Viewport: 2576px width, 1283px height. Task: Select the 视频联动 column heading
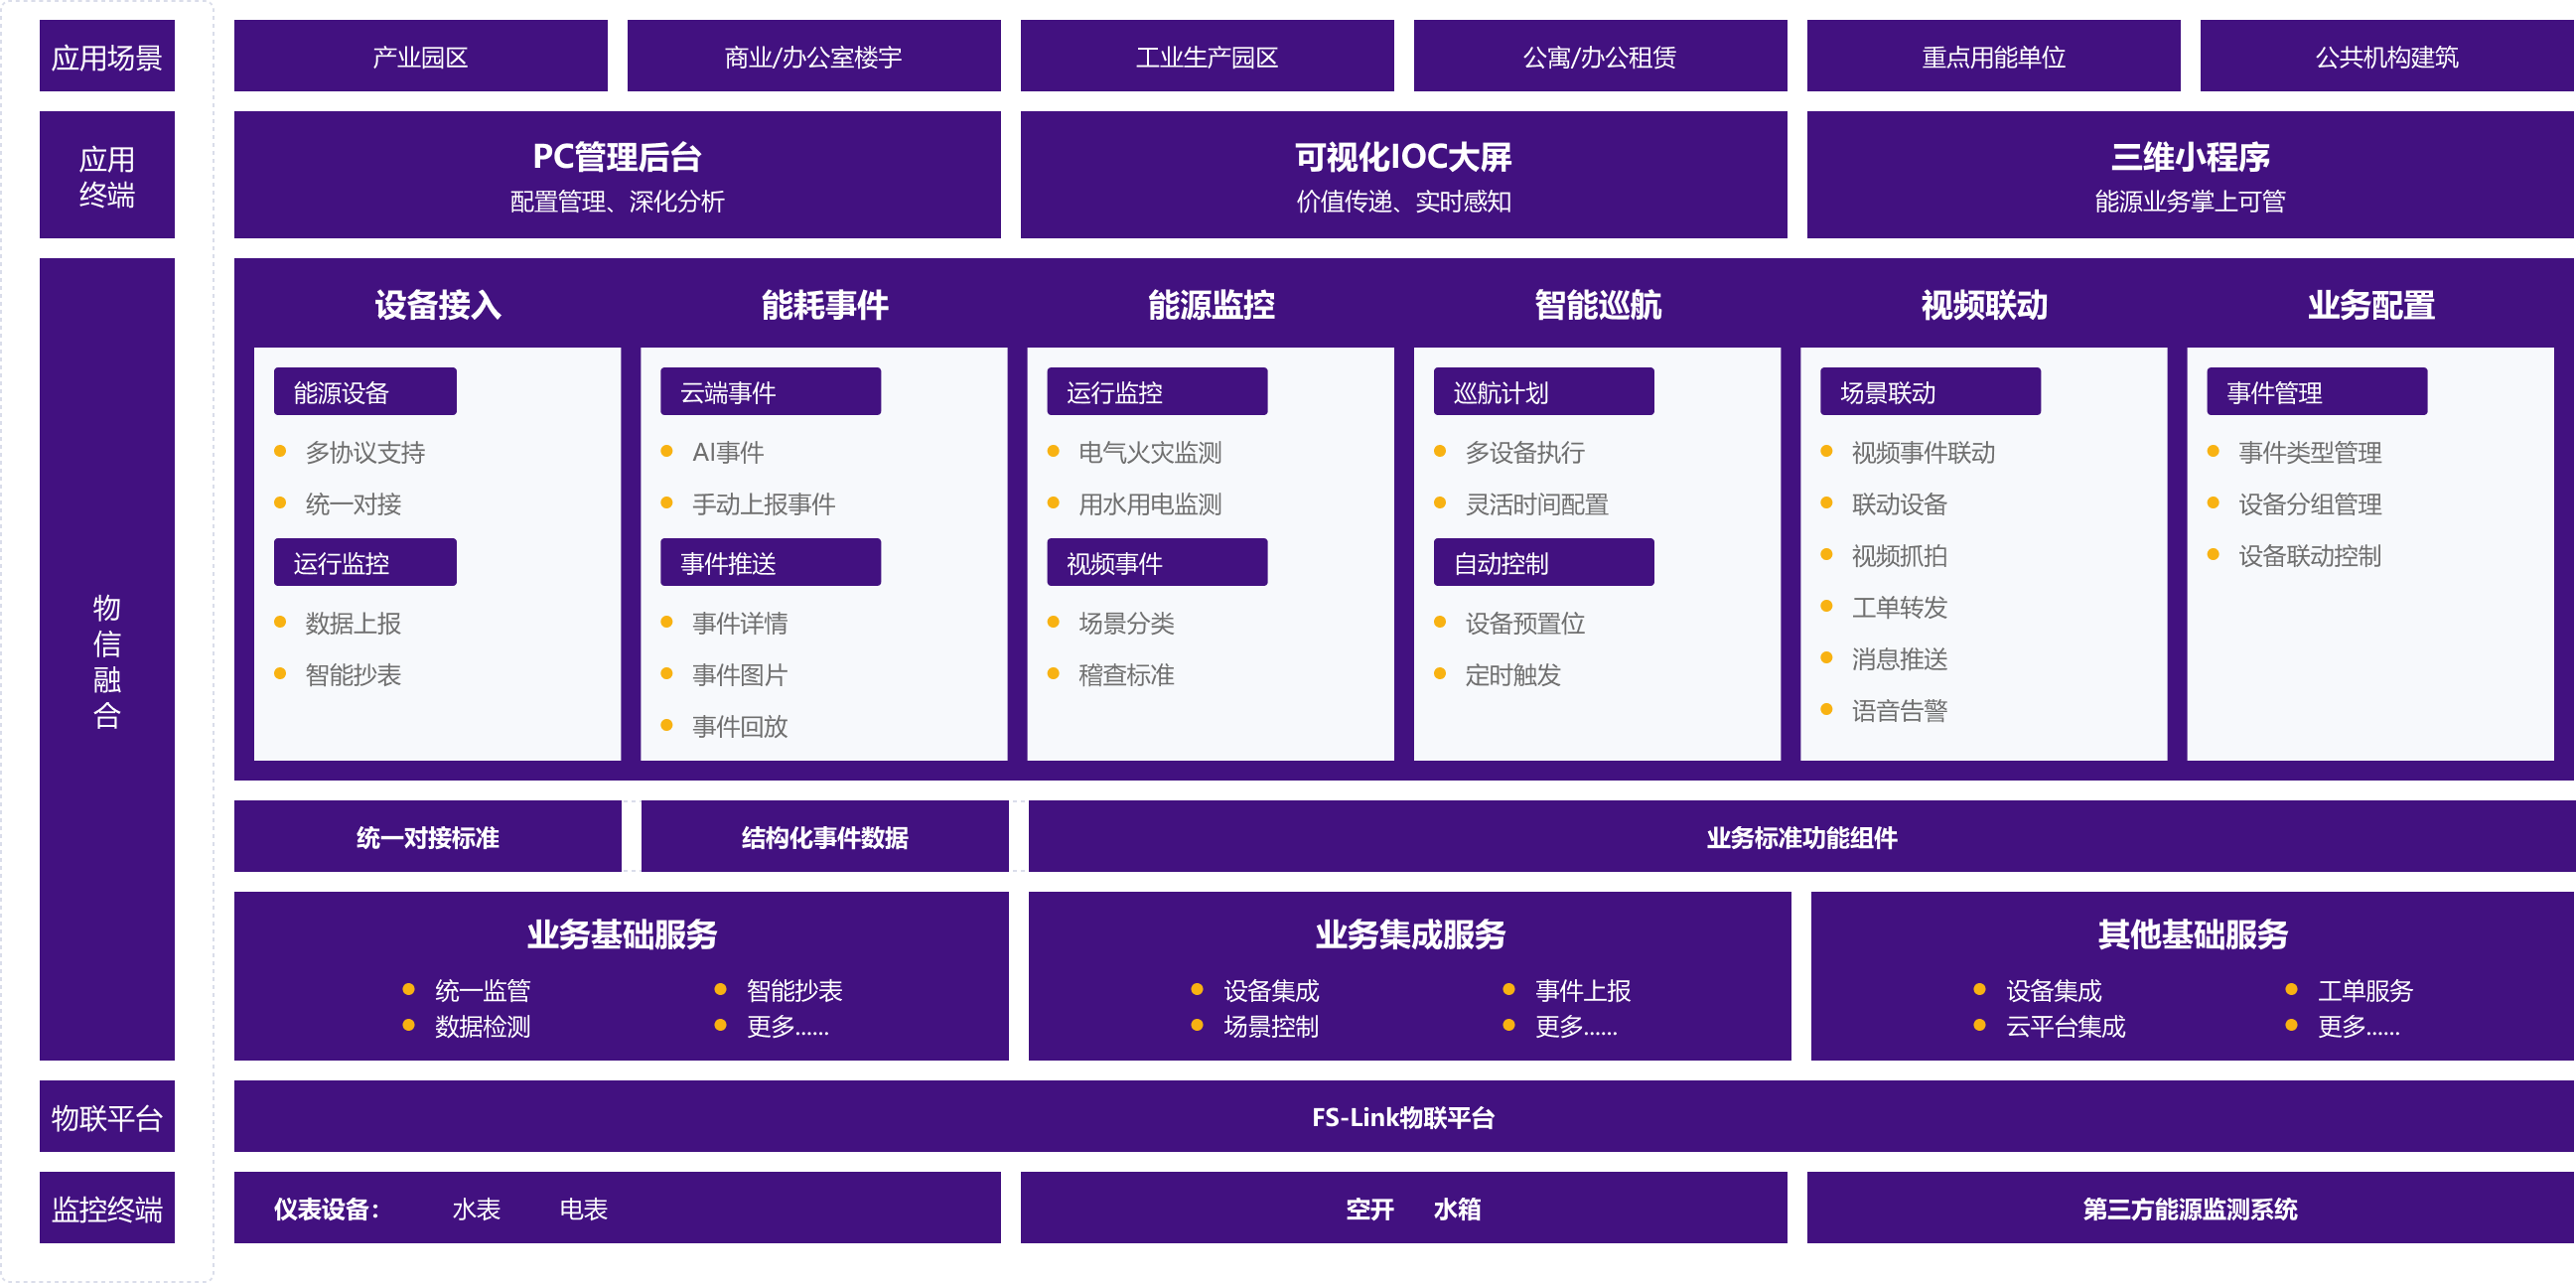[1984, 305]
